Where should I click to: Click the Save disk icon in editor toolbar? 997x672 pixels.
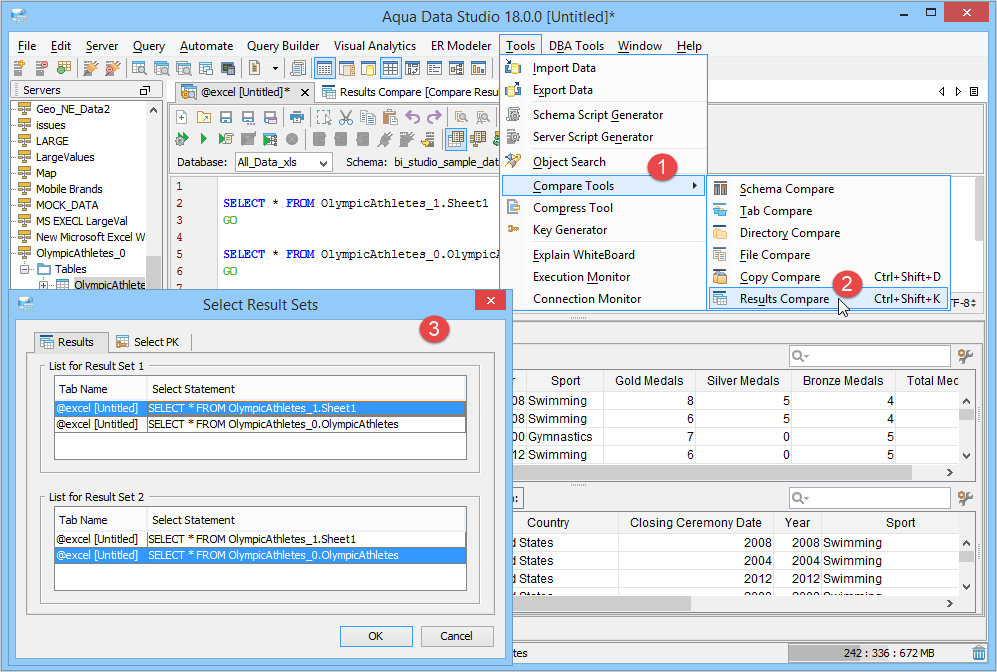[x=226, y=117]
